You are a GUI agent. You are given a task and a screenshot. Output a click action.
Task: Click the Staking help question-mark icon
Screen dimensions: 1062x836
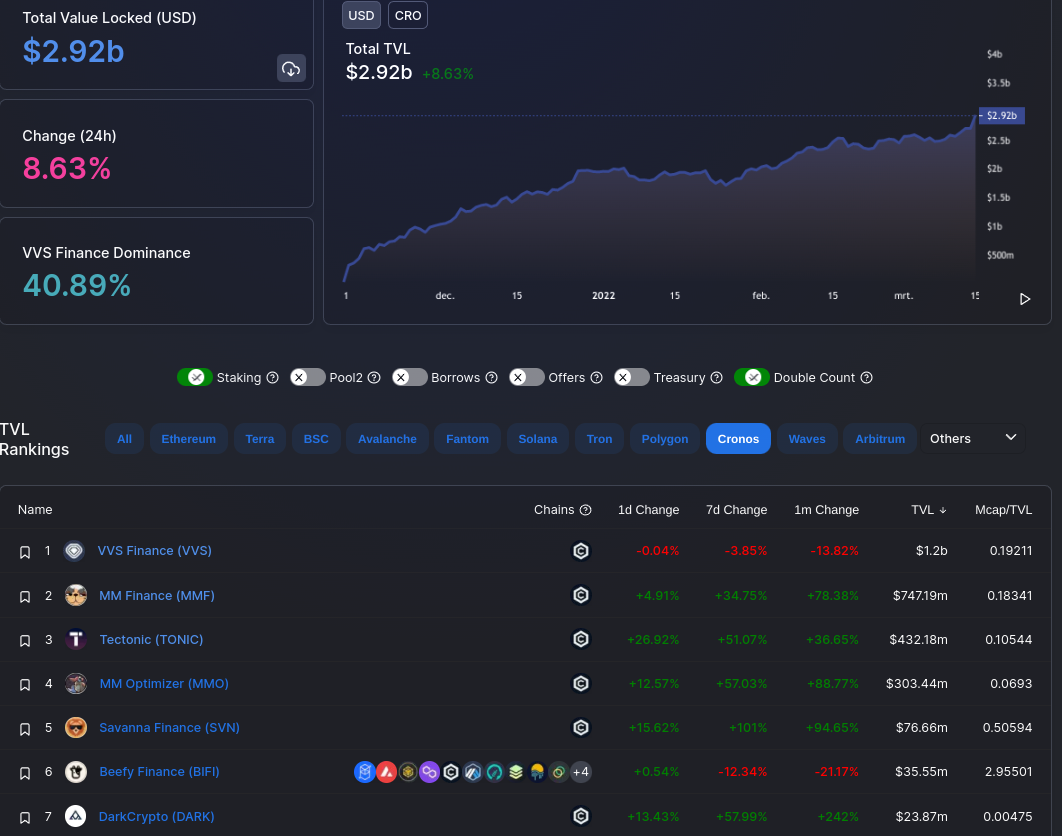pyautogui.click(x=271, y=378)
